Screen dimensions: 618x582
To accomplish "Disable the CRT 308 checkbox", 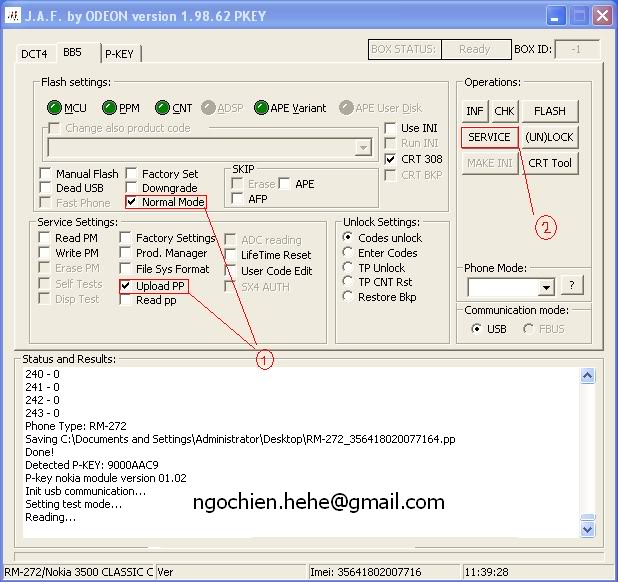I will pos(391,159).
